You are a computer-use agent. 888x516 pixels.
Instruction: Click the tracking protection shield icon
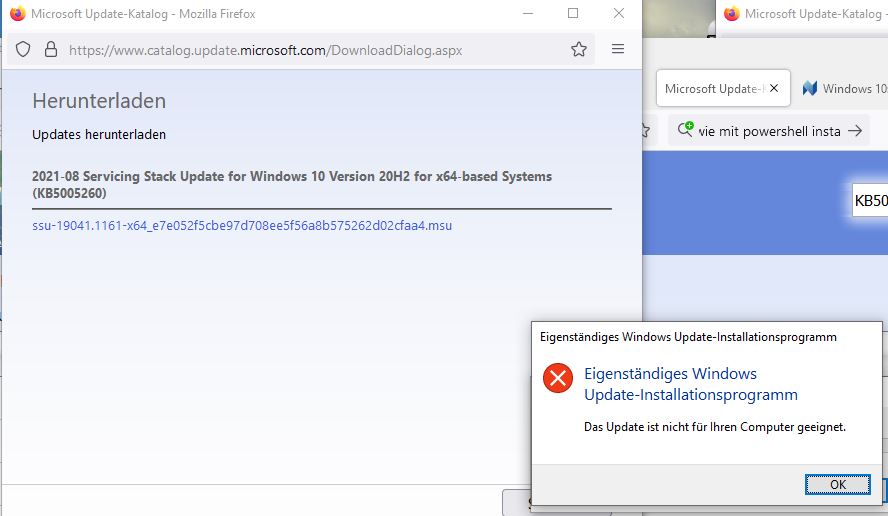click(23, 50)
